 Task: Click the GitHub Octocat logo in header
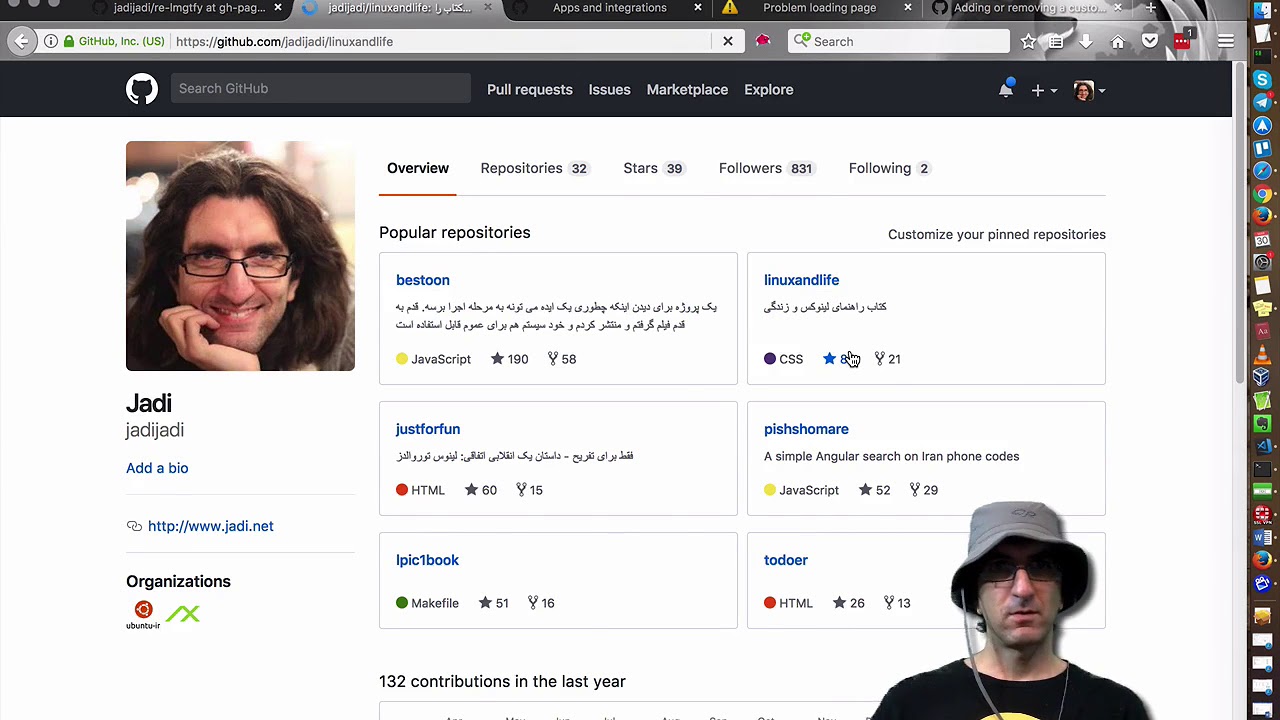tap(142, 89)
